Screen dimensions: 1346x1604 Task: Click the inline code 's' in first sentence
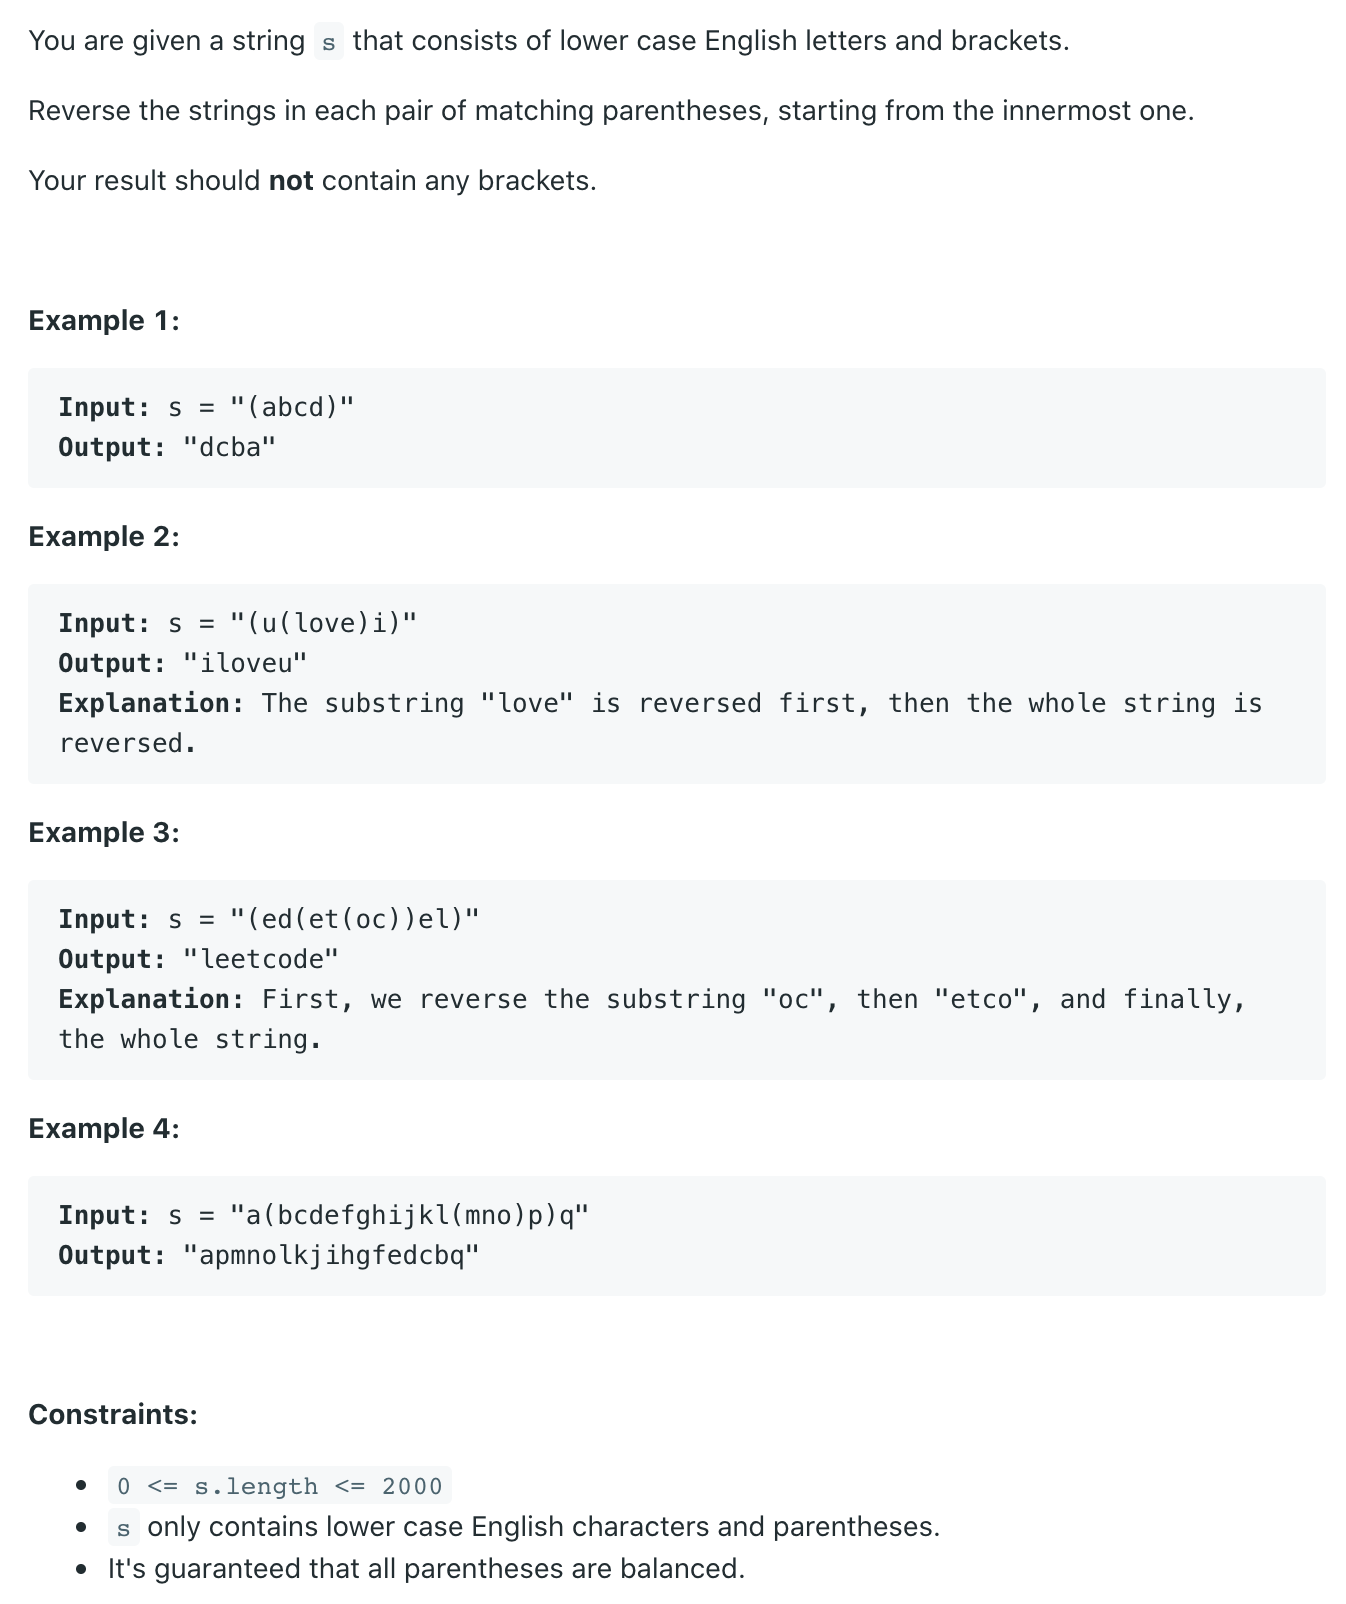pyautogui.click(x=328, y=43)
